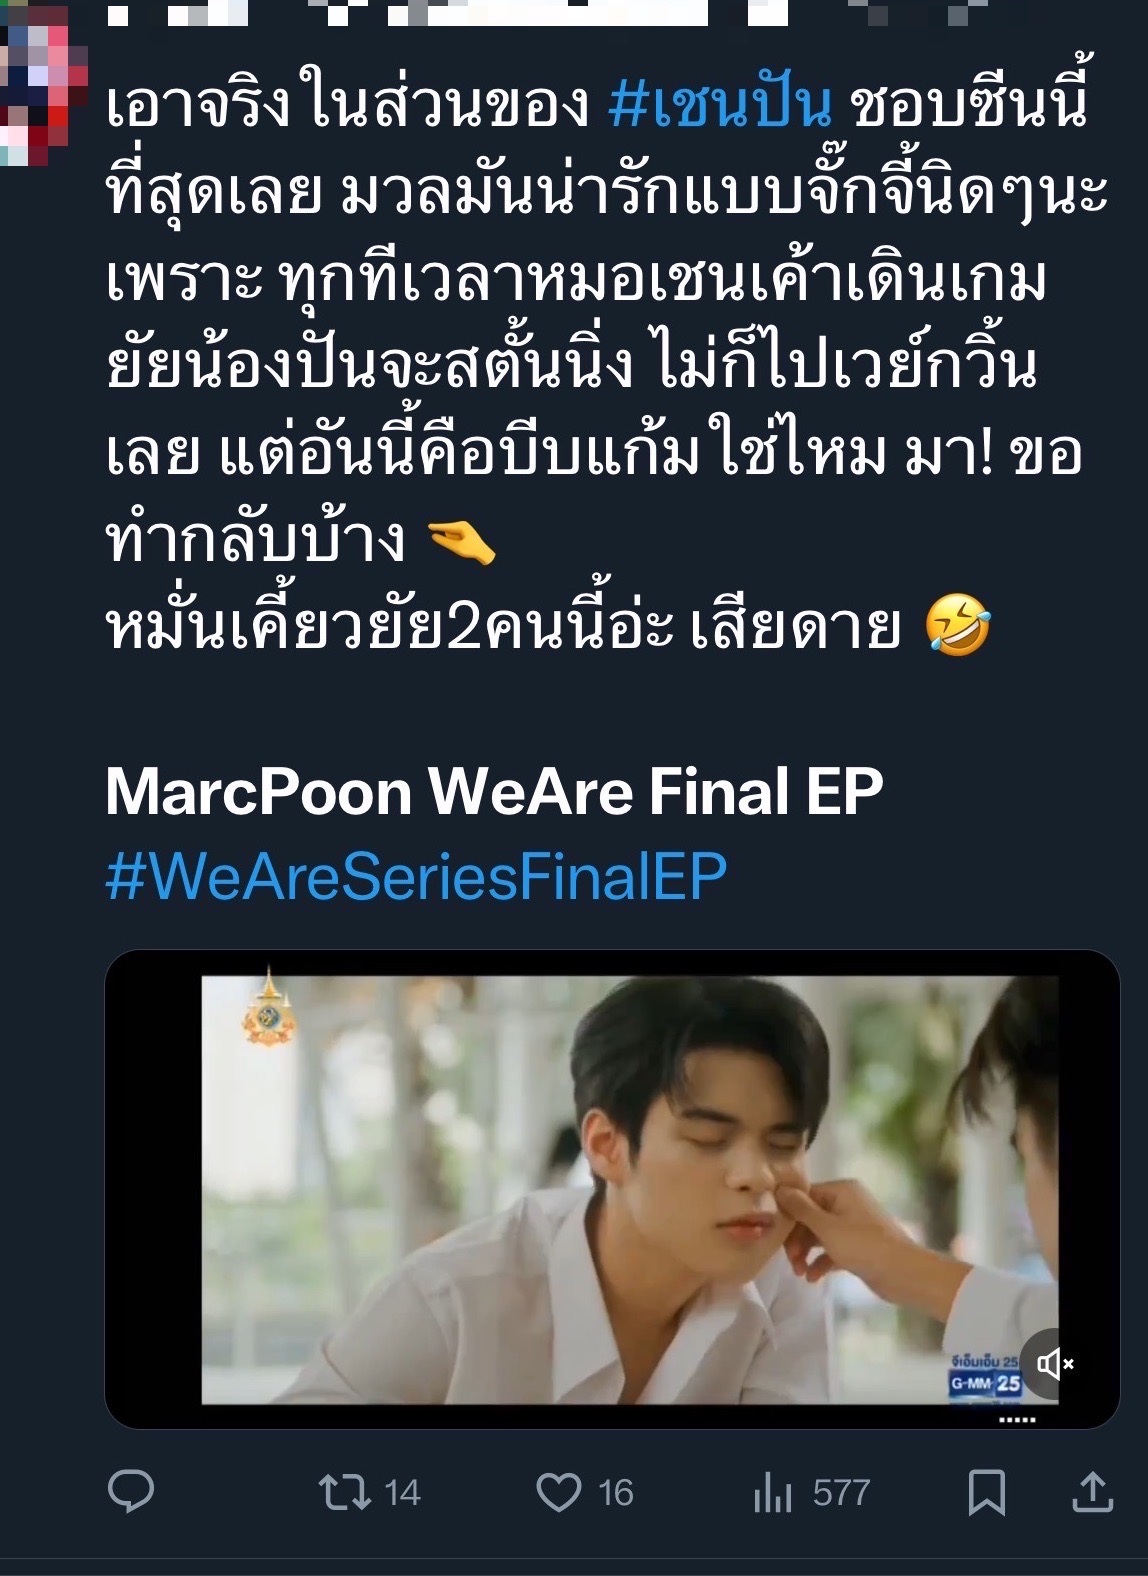Bookmark this tweet

pyautogui.click(x=986, y=1493)
